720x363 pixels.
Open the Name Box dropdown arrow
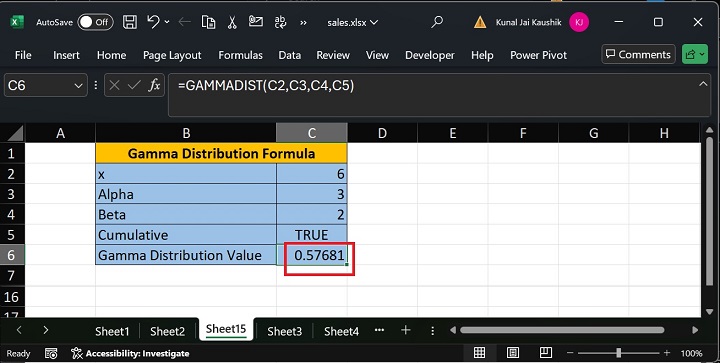point(78,86)
